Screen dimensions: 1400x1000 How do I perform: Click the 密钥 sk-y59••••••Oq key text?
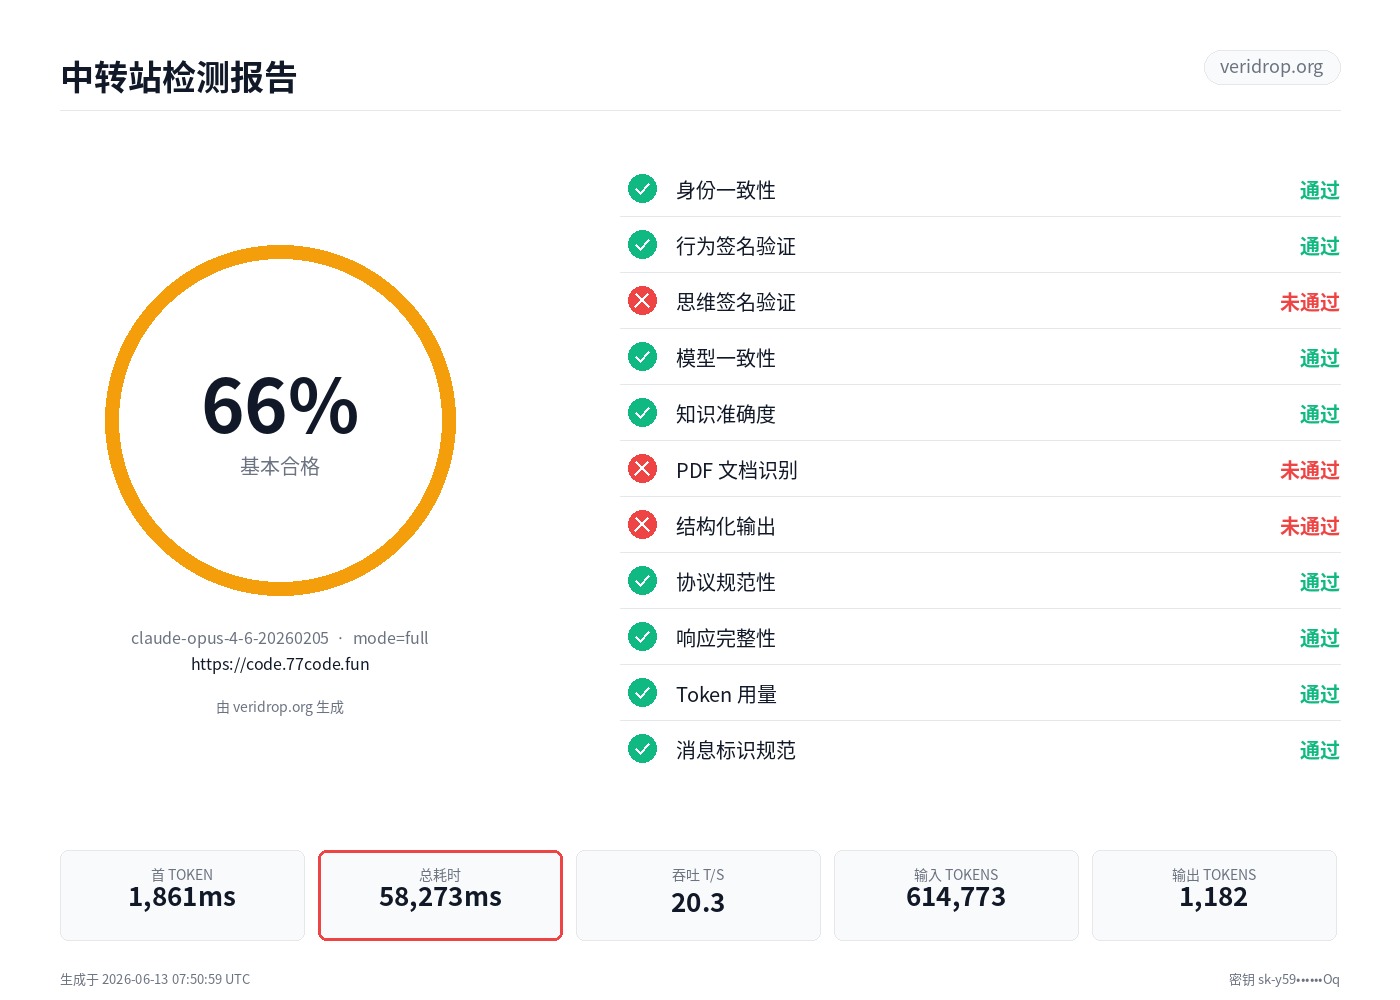coord(1284,979)
